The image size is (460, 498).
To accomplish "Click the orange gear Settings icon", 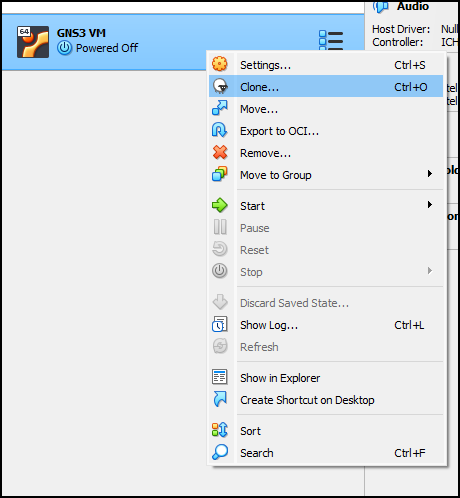I will (x=220, y=64).
